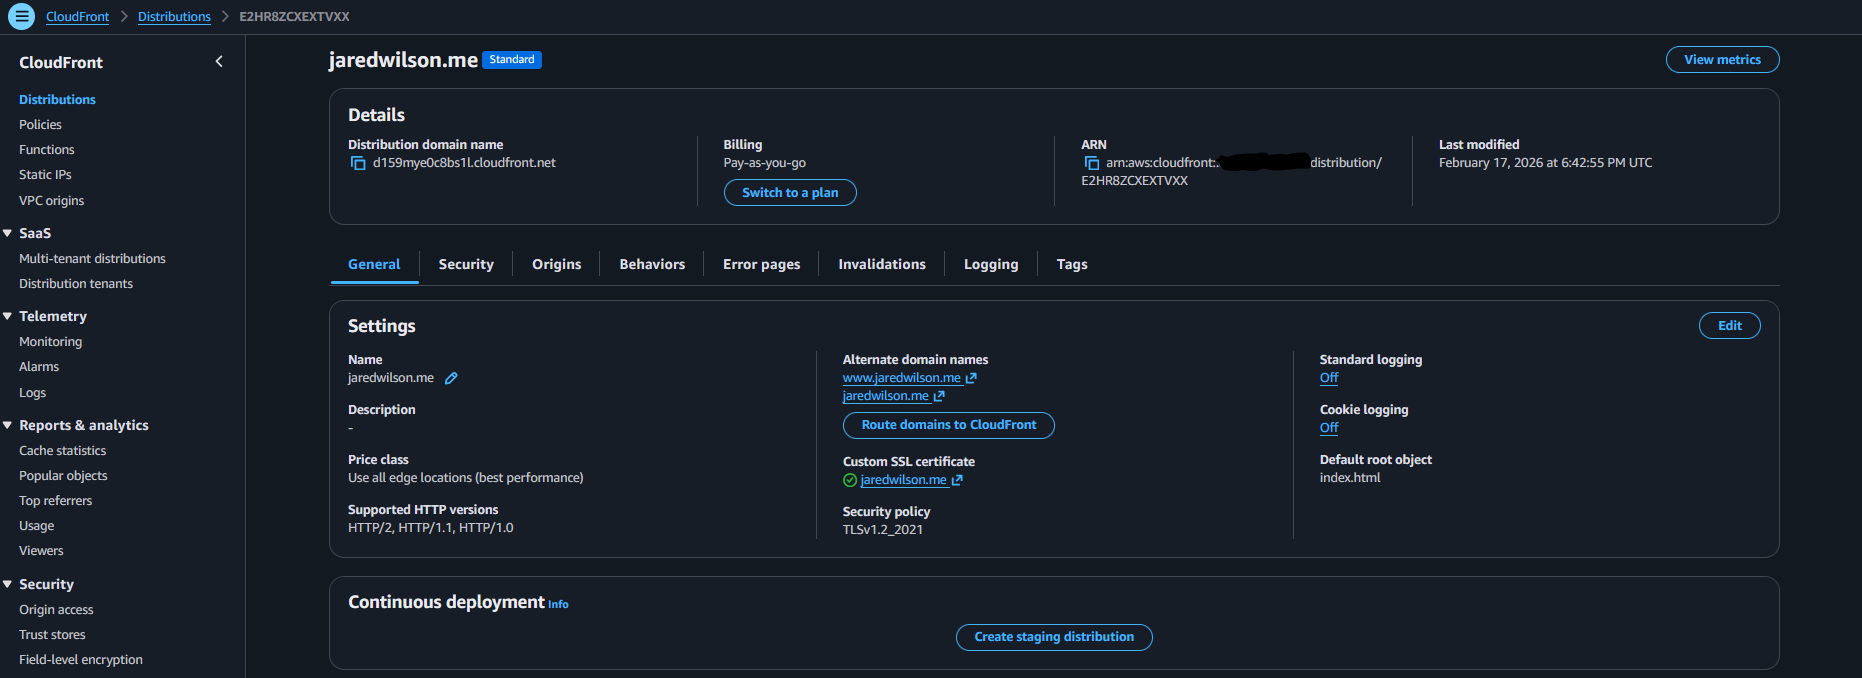Open VPC origins in the sidebar
Viewport: 1862px width, 678px height.
(x=51, y=201)
